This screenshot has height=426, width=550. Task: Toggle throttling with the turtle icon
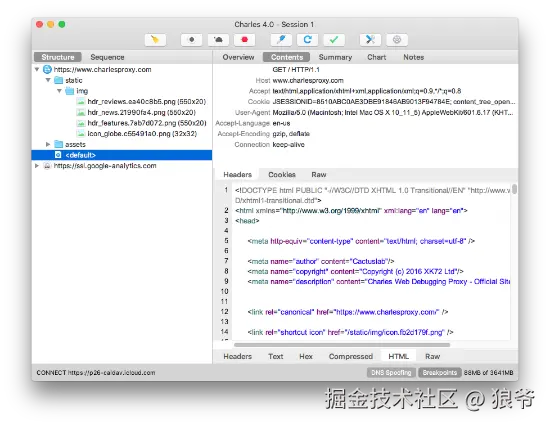[218, 40]
